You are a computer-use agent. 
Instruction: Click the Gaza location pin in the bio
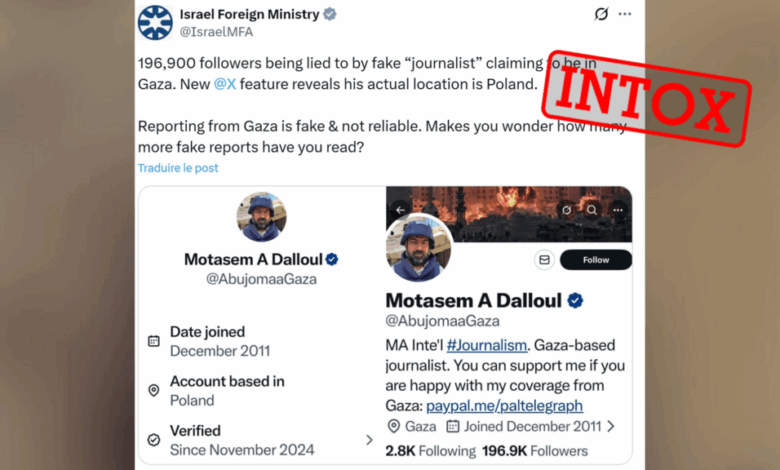(394, 426)
